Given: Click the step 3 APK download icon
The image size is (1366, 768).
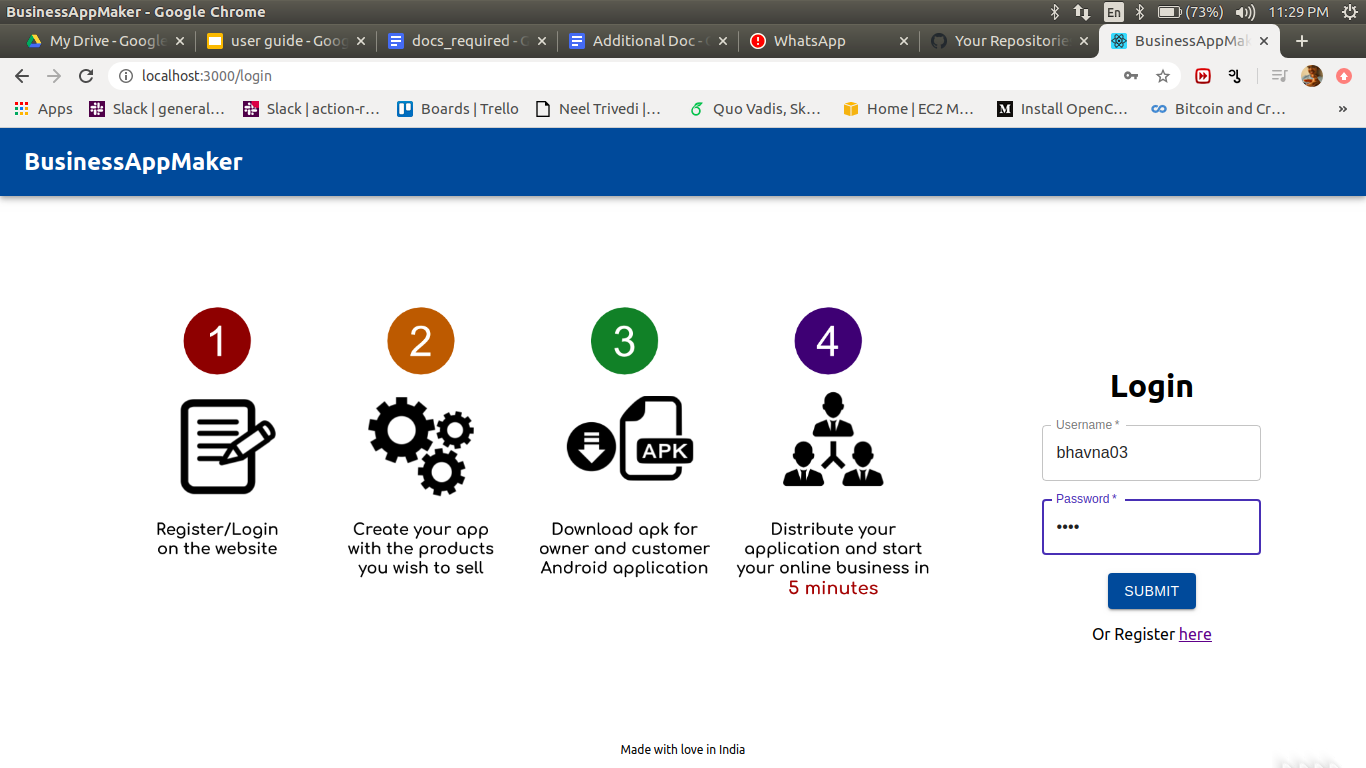Looking at the screenshot, I should pyautogui.click(x=630, y=439).
